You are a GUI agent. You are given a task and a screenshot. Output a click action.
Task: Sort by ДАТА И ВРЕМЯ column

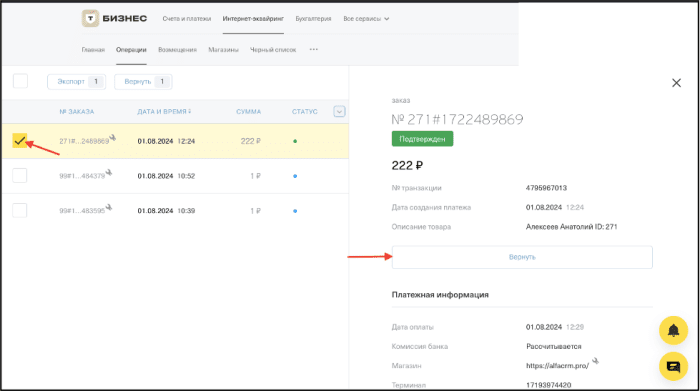tap(164, 112)
